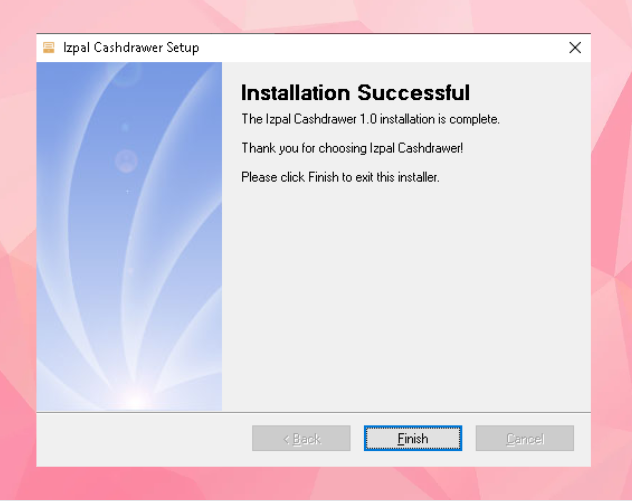Click the disabled Back button
Screen dimensions: 632x501
point(301,438)
